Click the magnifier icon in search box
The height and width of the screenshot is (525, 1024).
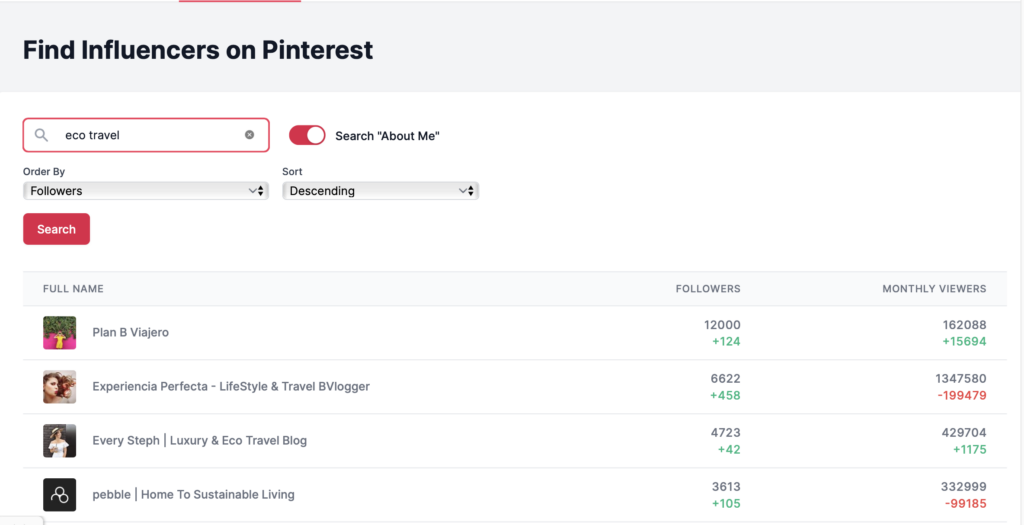point(41,135)
